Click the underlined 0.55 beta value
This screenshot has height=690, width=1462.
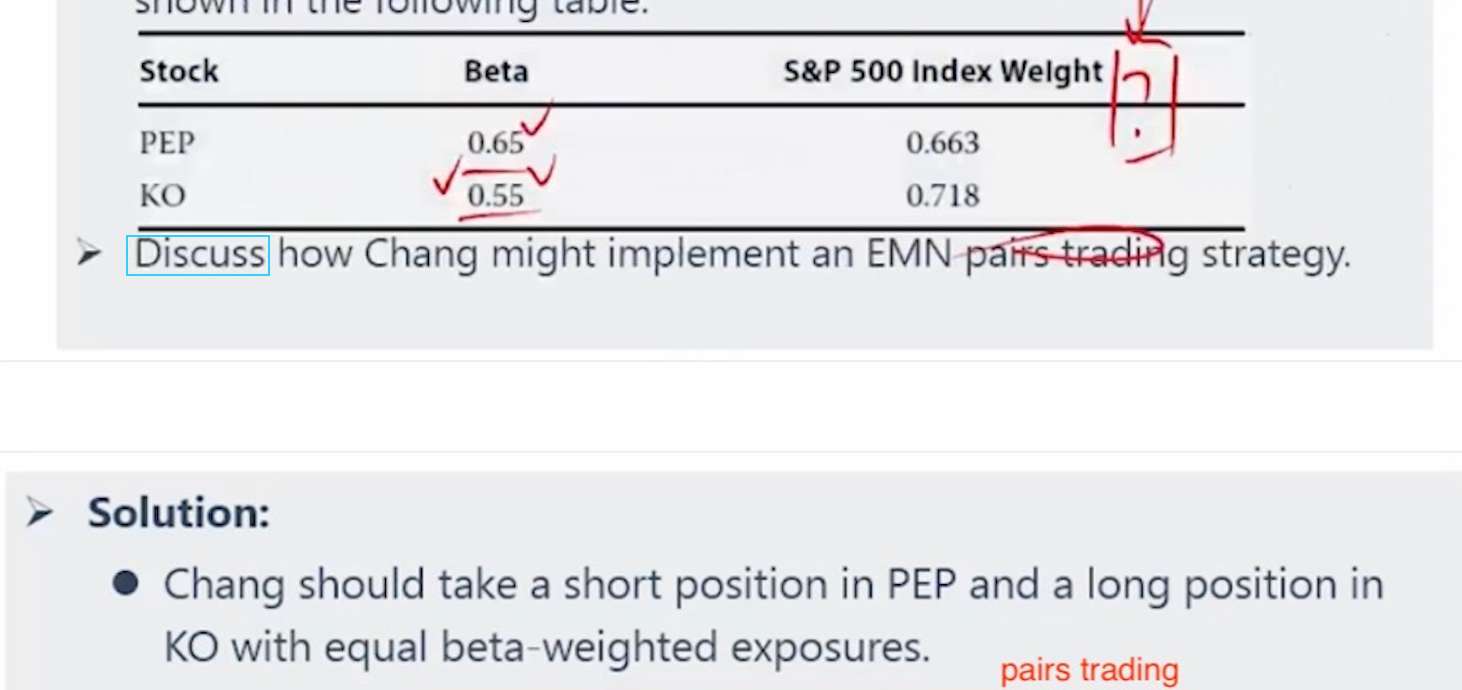coord(496,195)
